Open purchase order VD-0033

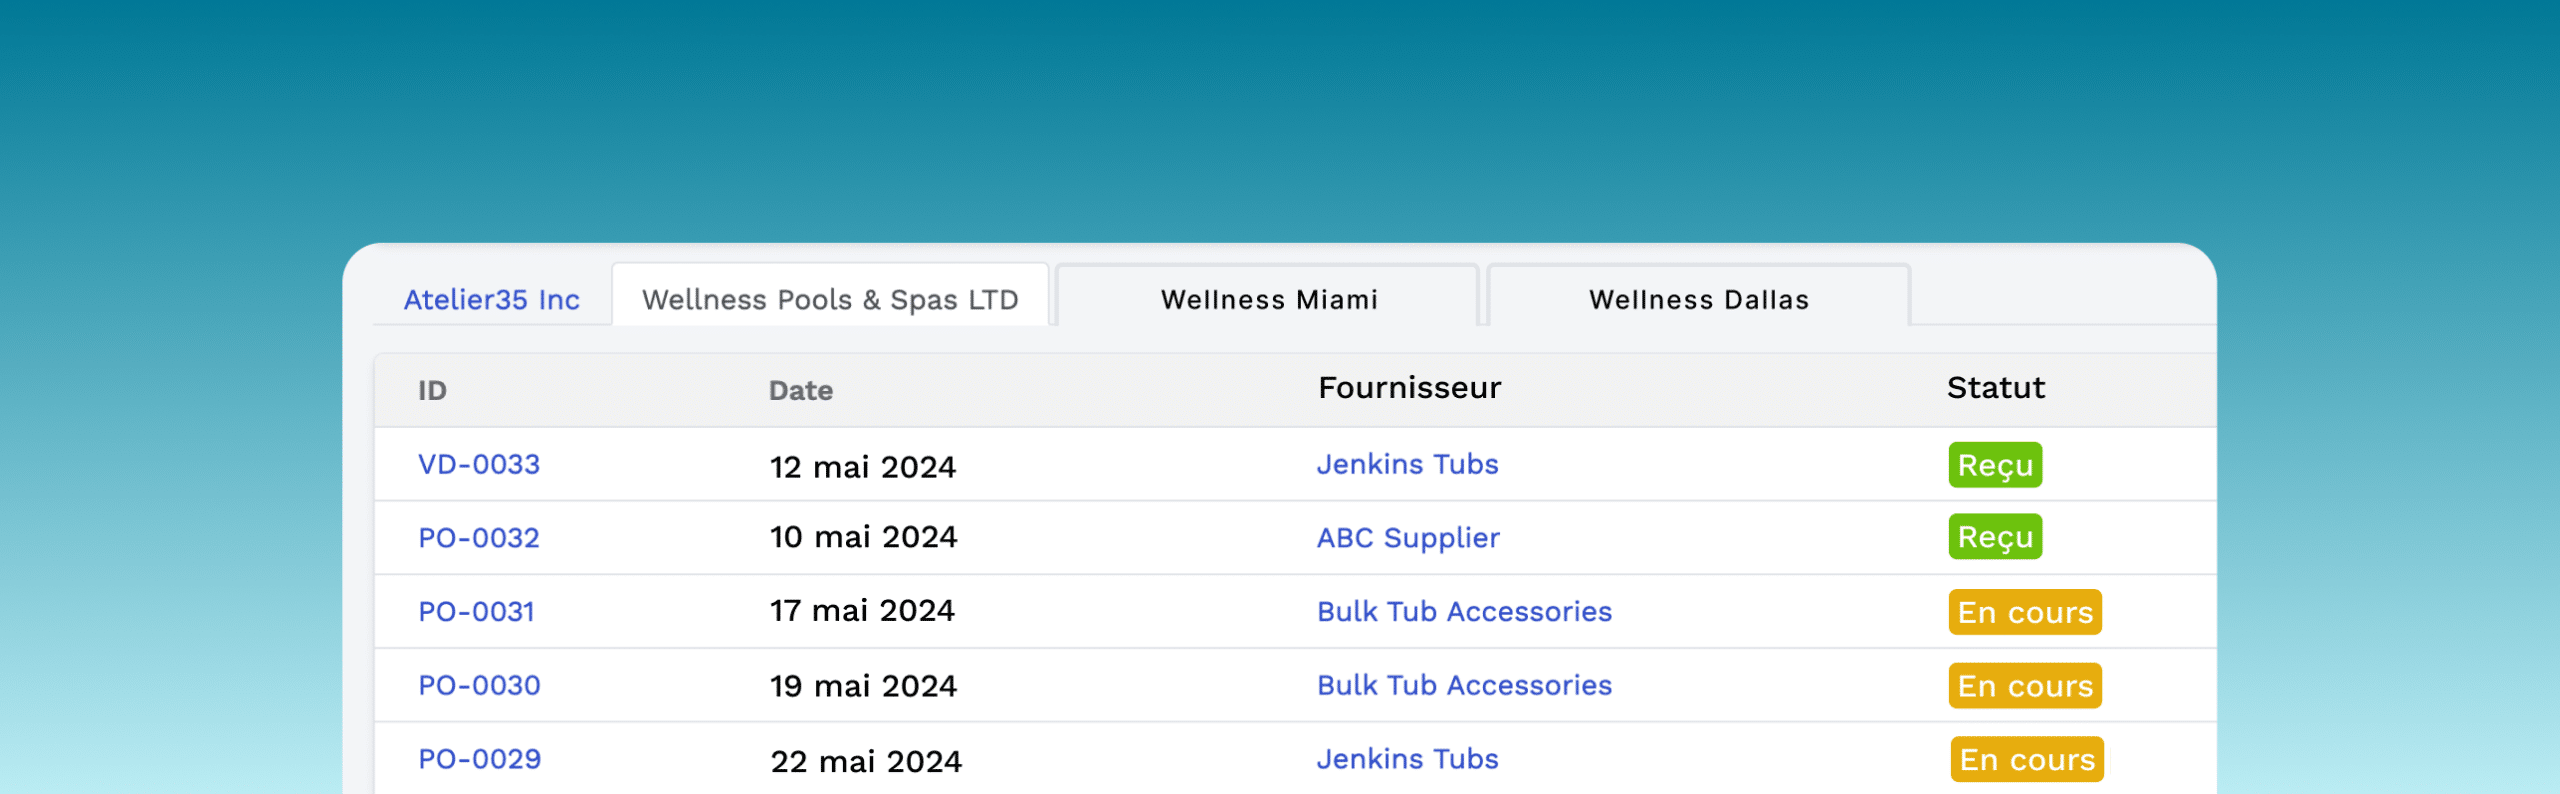pyautogui.click(x=479, y=465)
